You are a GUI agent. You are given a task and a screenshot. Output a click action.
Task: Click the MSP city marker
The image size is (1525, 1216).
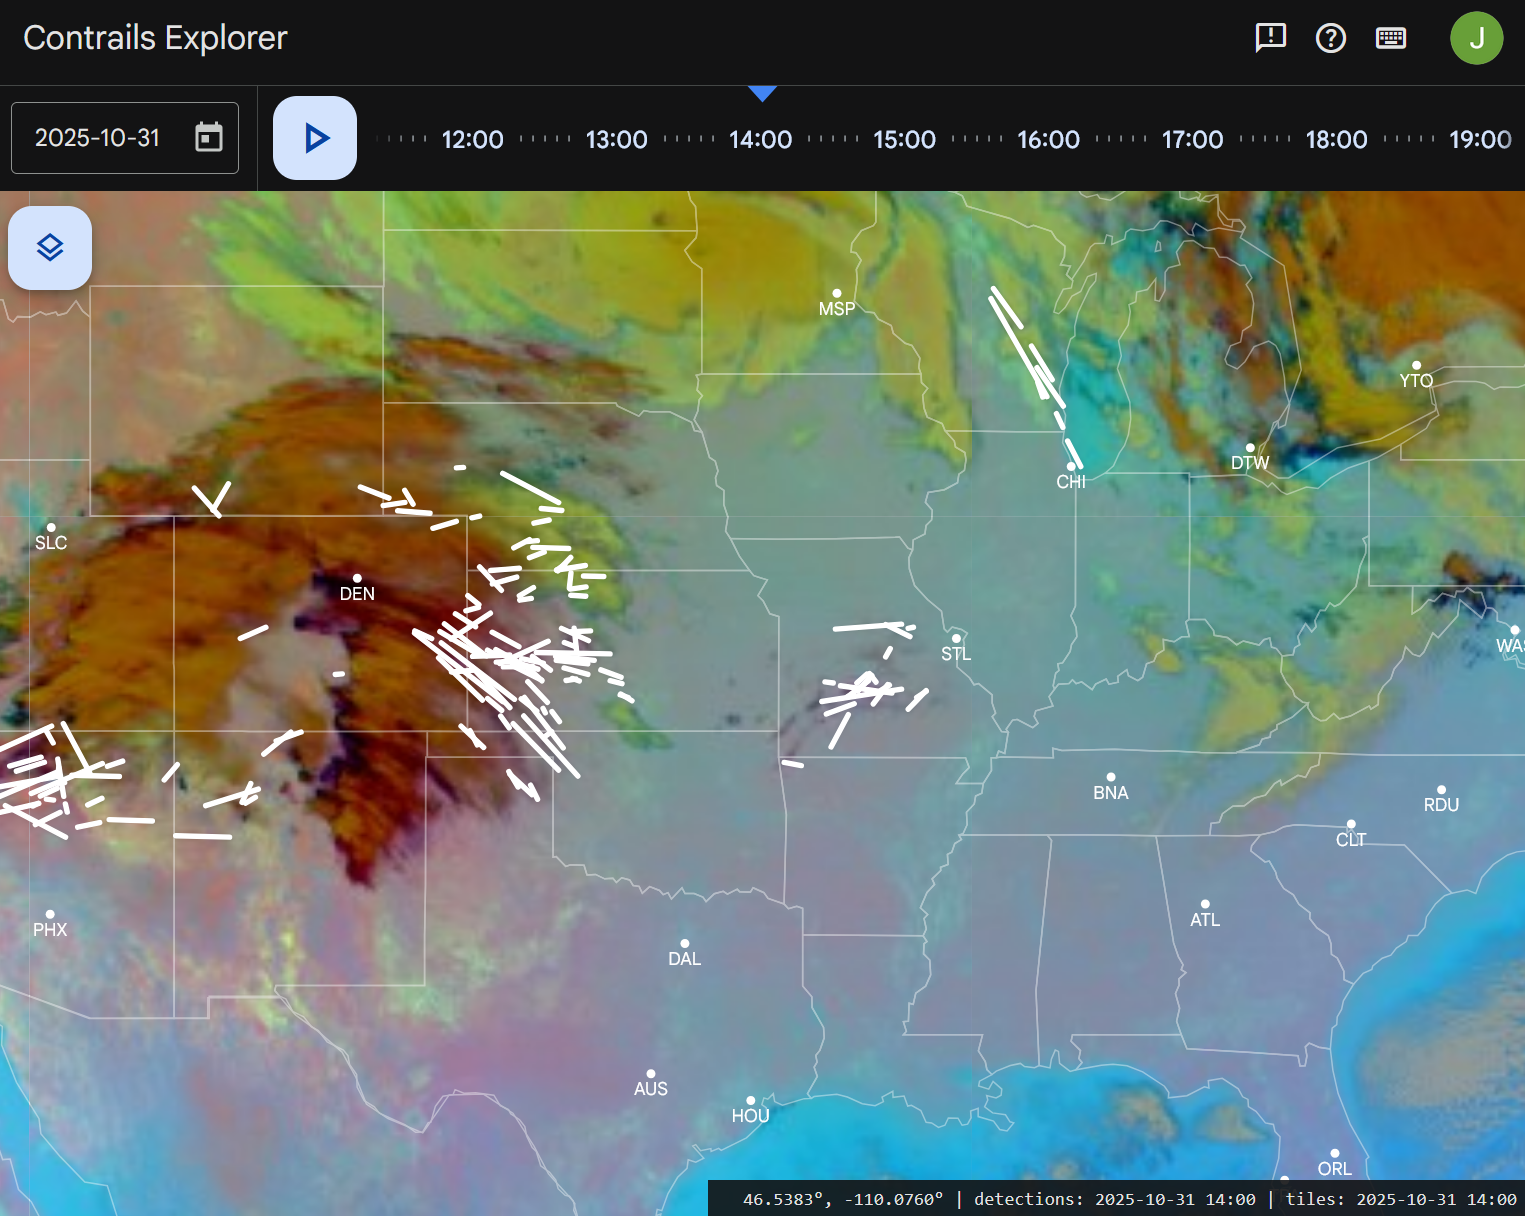point(837,294)
